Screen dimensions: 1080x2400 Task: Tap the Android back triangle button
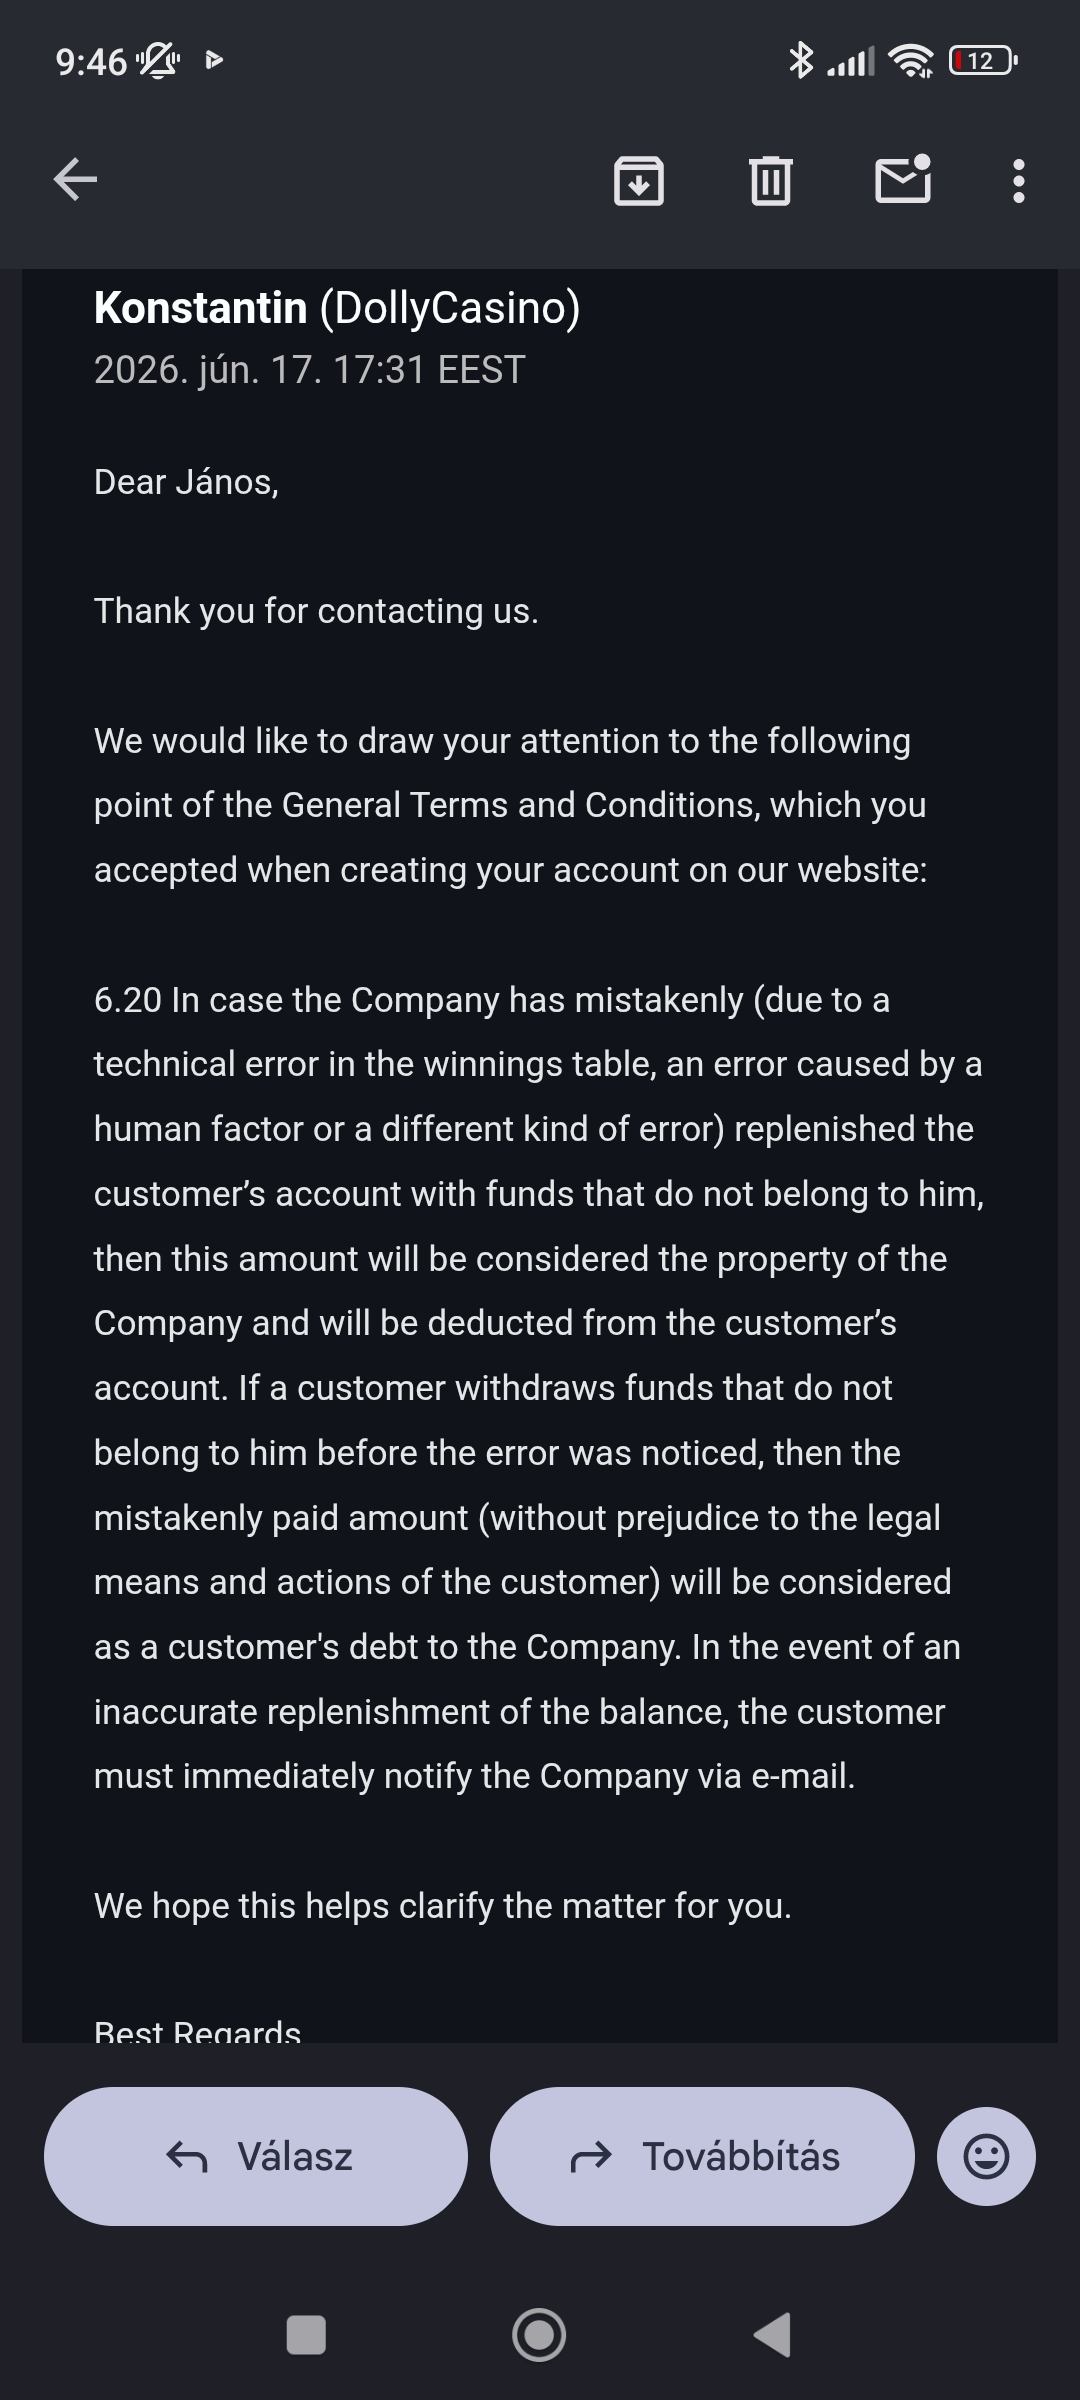[x=772, y=2335]
